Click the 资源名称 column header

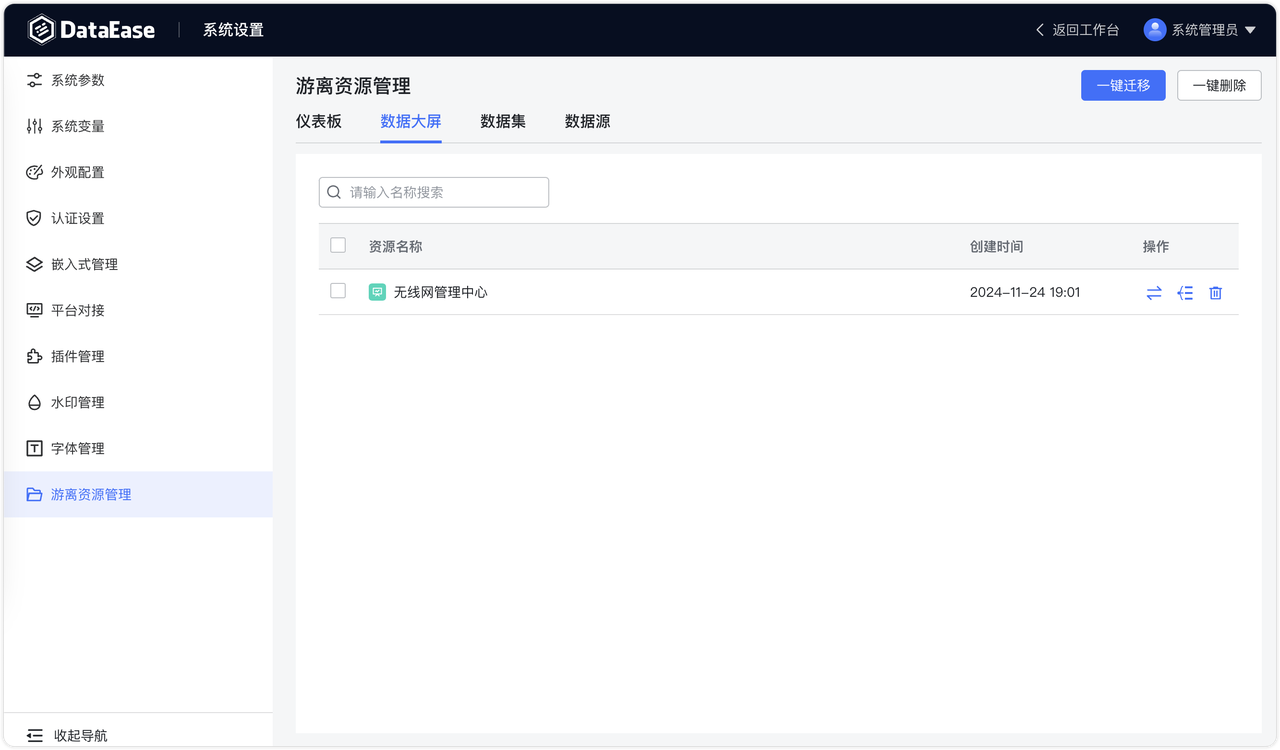click(396, 246)
